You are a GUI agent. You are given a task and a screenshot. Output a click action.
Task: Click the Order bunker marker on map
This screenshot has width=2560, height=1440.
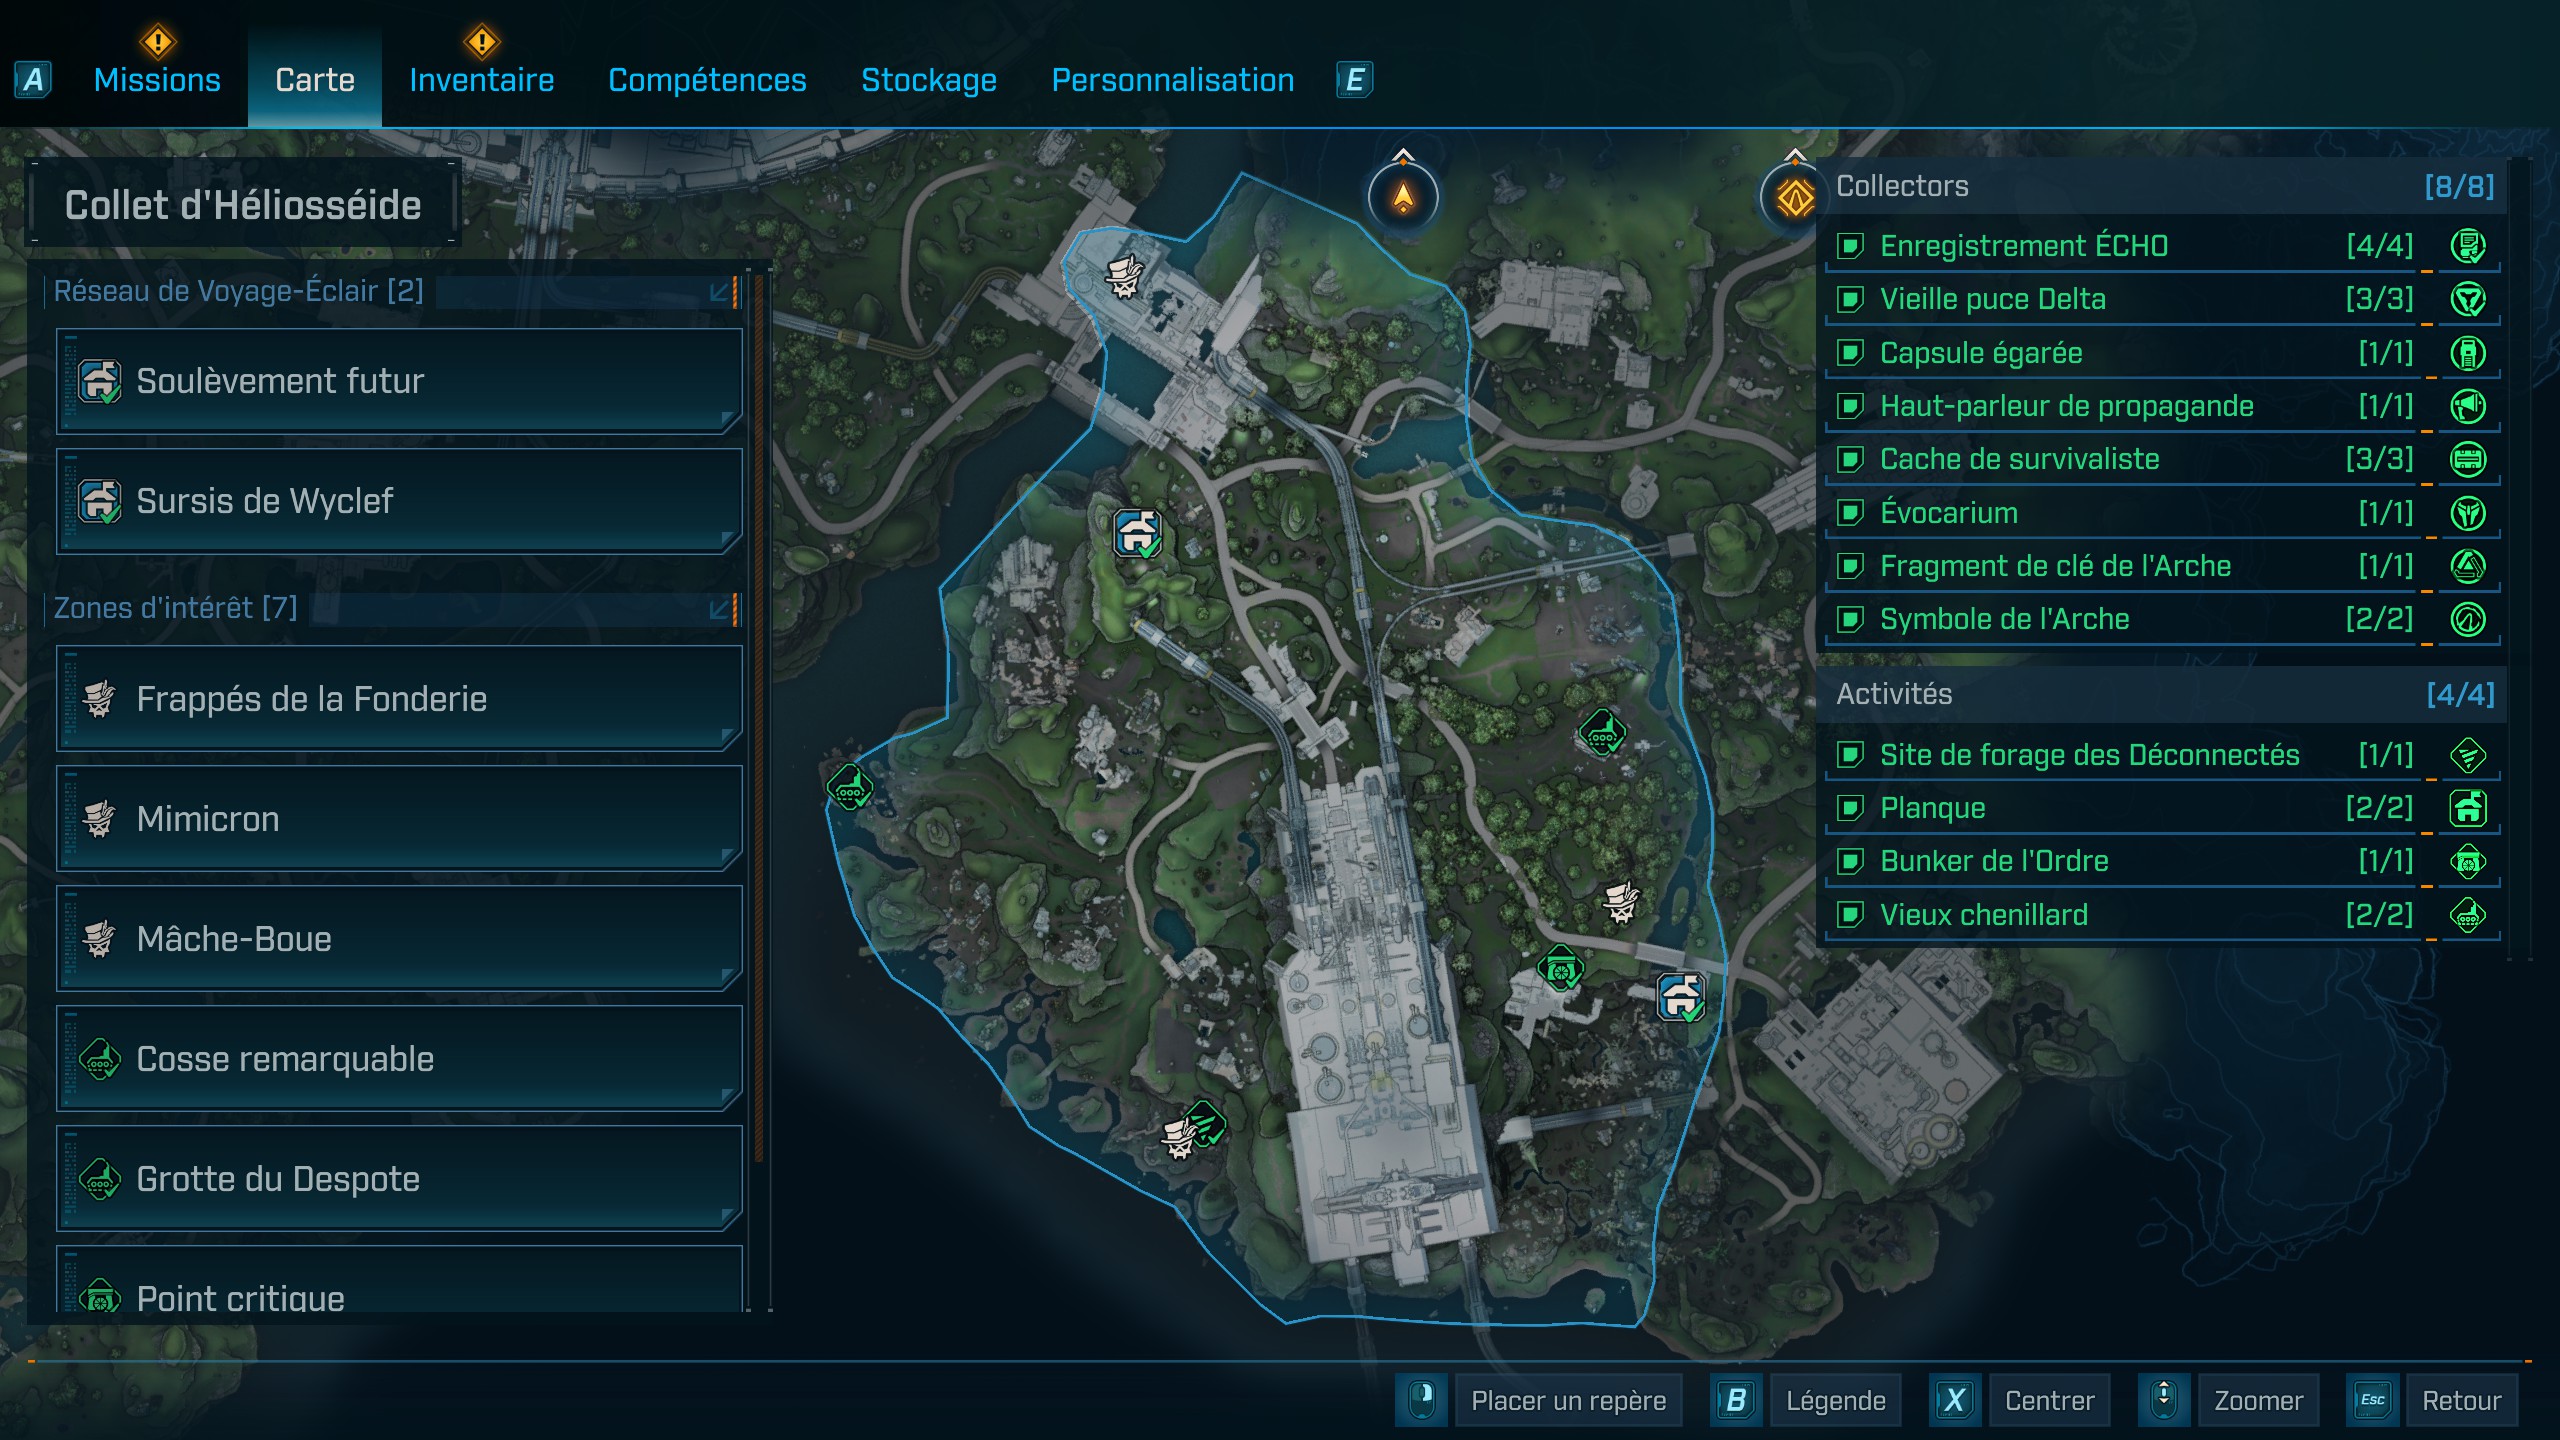tap(1560, 967)
